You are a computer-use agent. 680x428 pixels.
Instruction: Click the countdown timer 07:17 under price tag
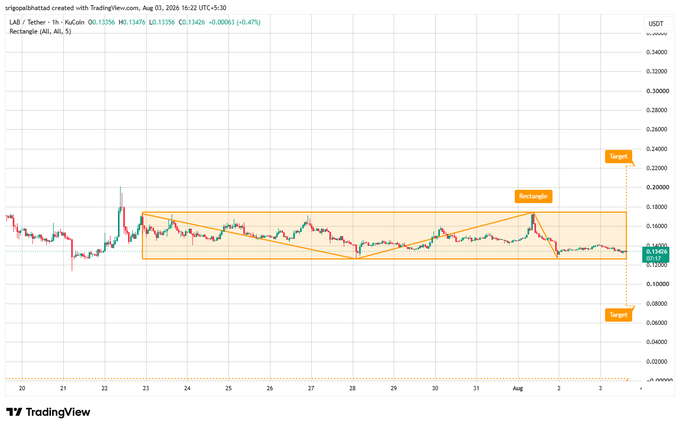(653, 258)
